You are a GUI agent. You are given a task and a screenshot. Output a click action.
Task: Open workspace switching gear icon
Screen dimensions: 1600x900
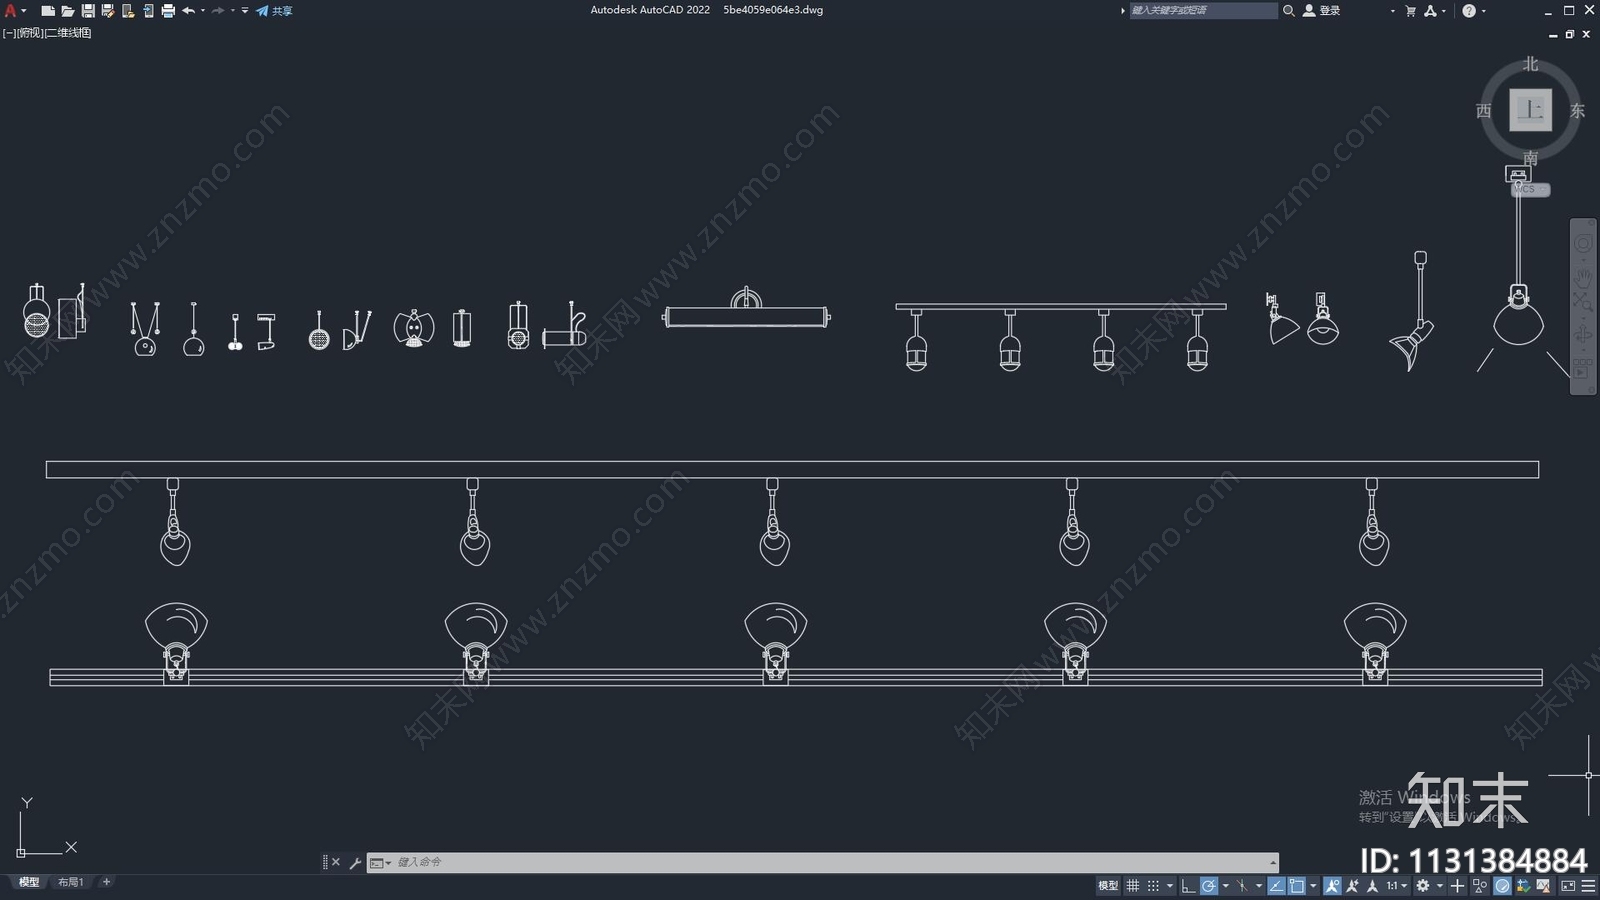(x=1422, y=886)
